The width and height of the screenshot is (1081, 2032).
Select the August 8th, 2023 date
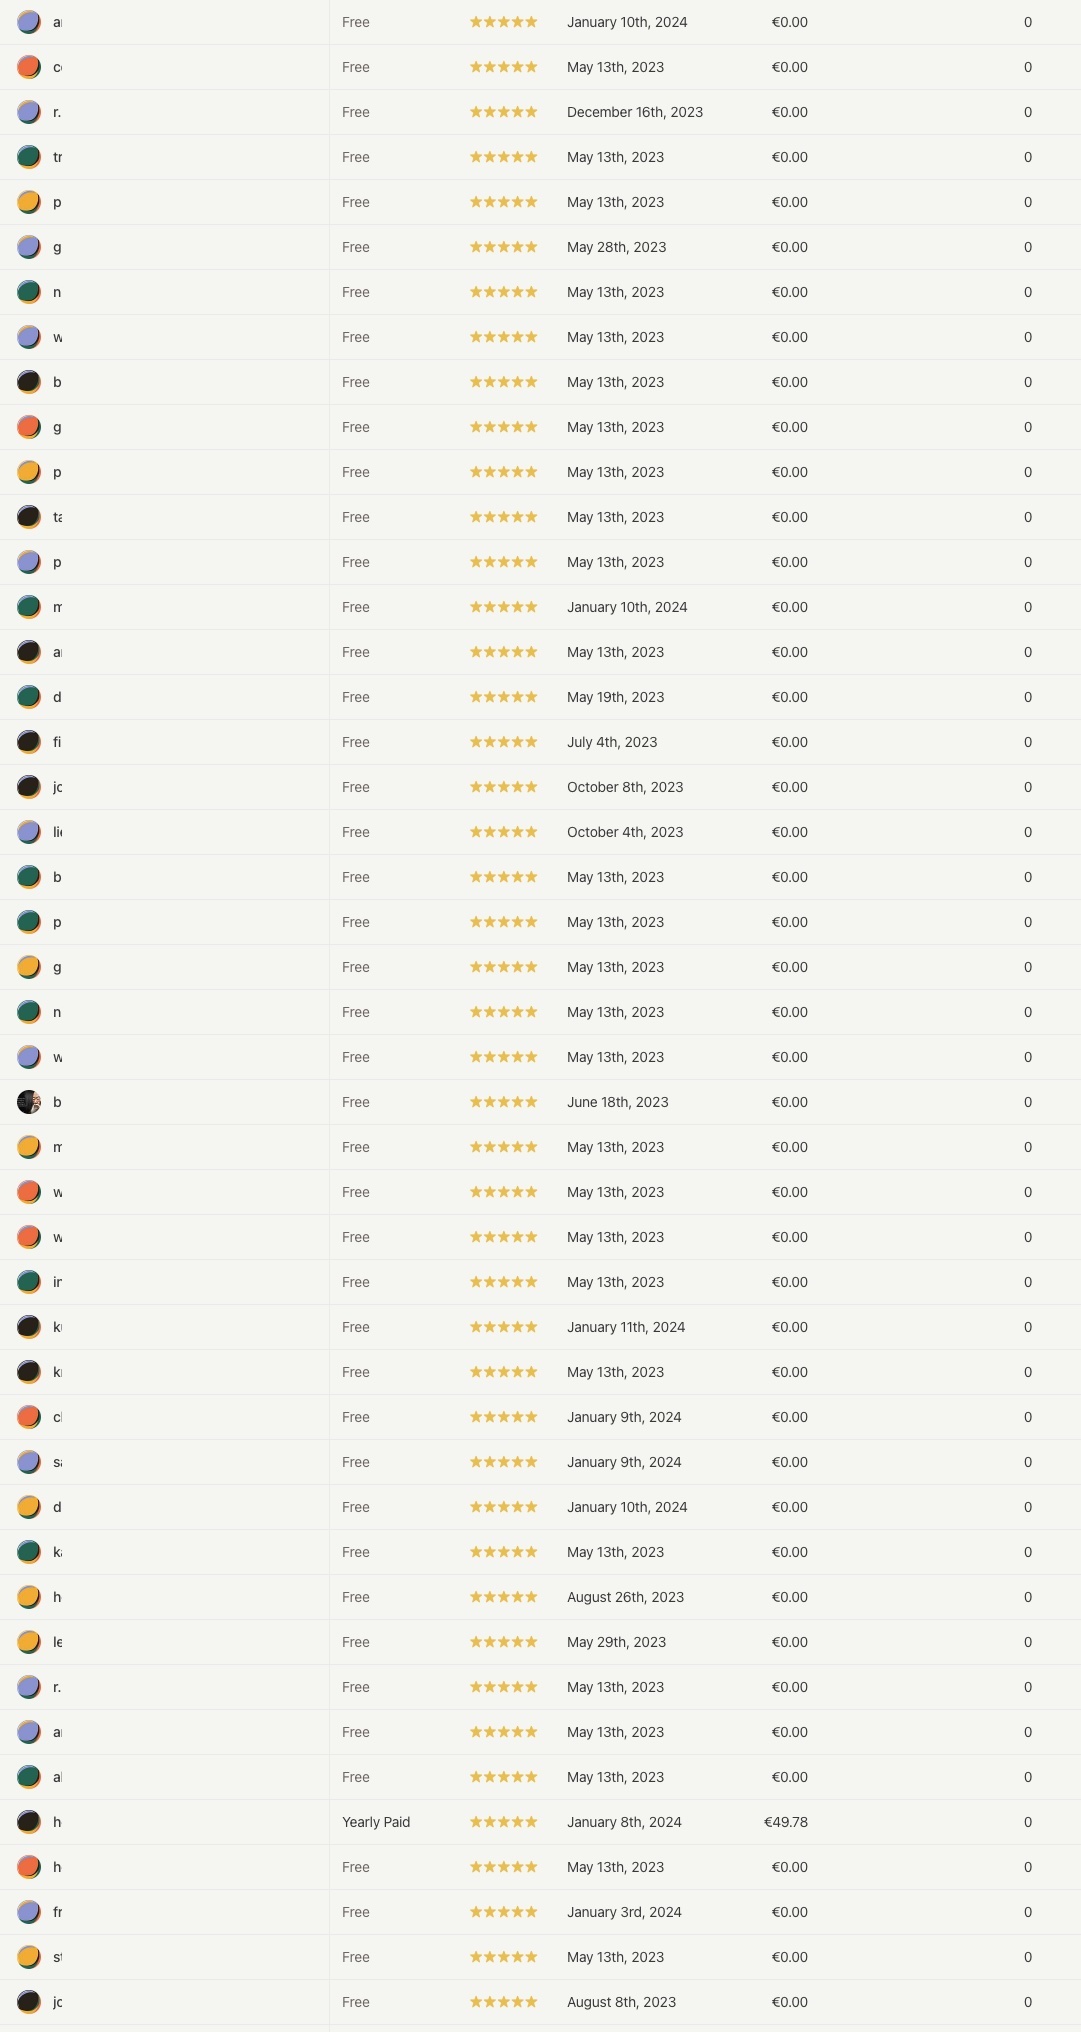[x=621, y=2002]
